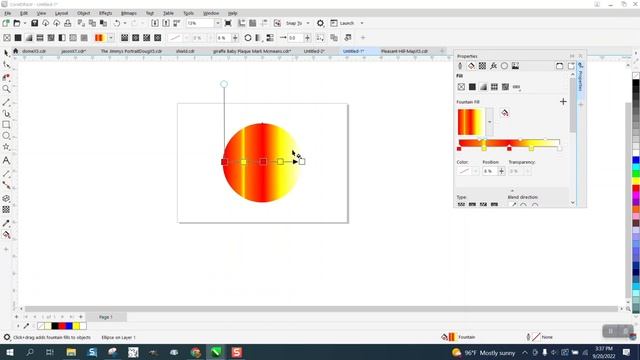The image size is (640, 360).
Task: Select fourth fountain type icon under Type
Action: 494,204
